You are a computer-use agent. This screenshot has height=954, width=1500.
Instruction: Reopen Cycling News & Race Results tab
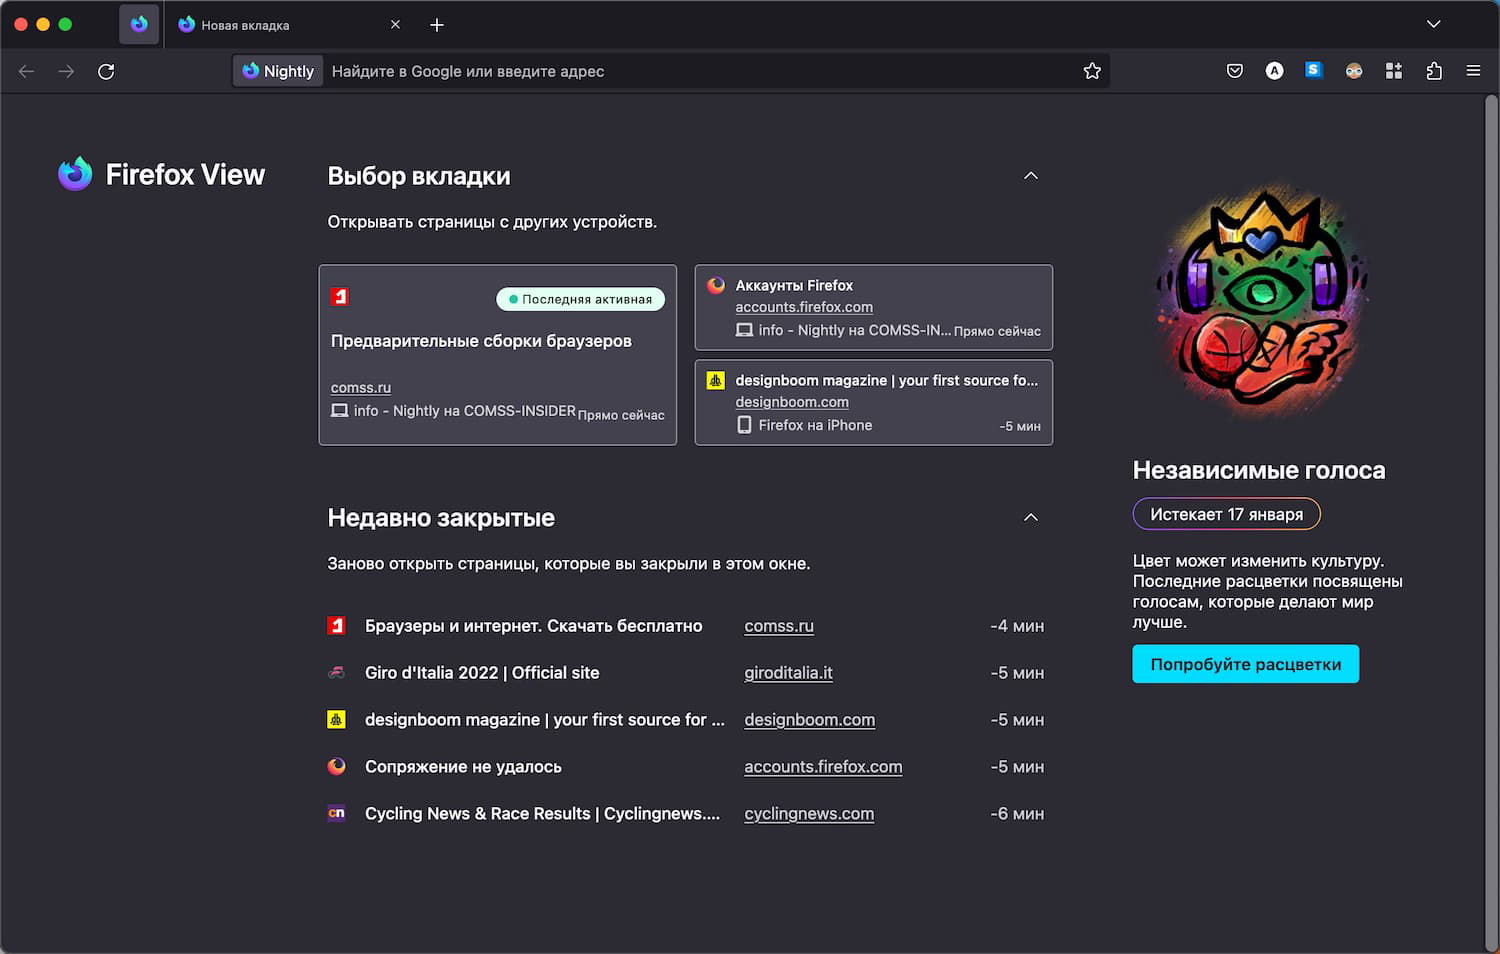coord(686,814)
